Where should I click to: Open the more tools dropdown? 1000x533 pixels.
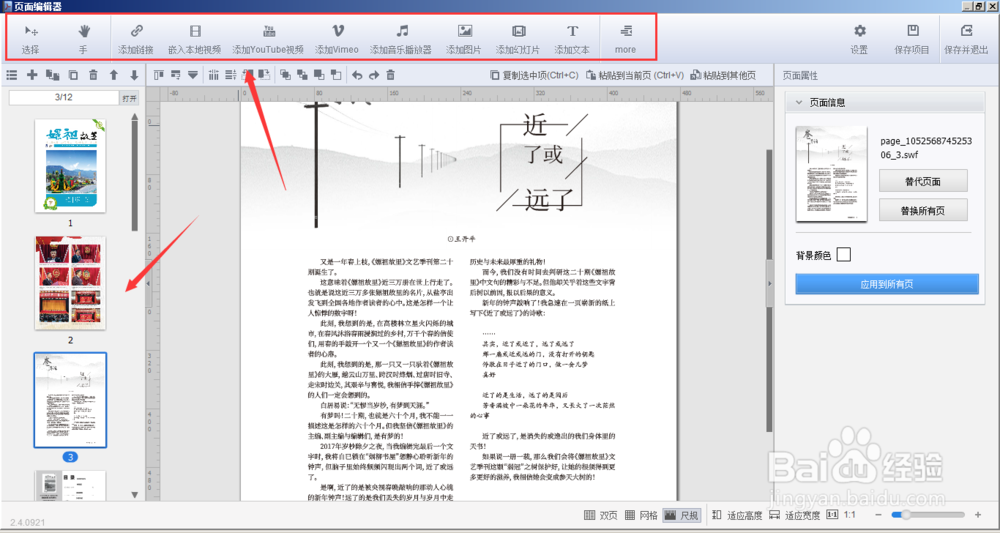pos(626,38)
